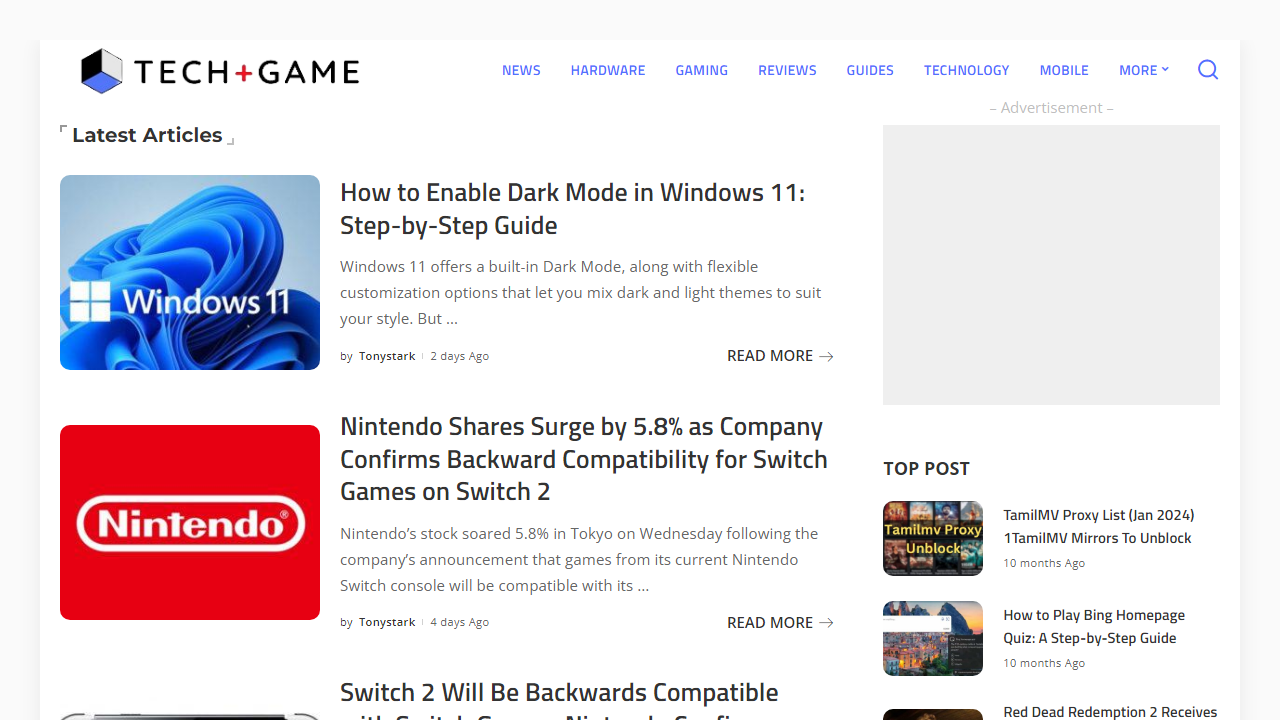Click the Nintendo logo thumbnail

[189, 522]
